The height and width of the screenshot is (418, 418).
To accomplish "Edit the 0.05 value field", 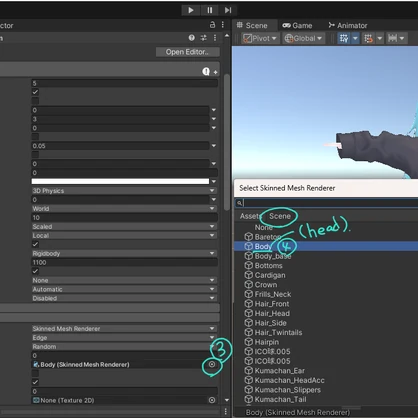I will (120, 146).
